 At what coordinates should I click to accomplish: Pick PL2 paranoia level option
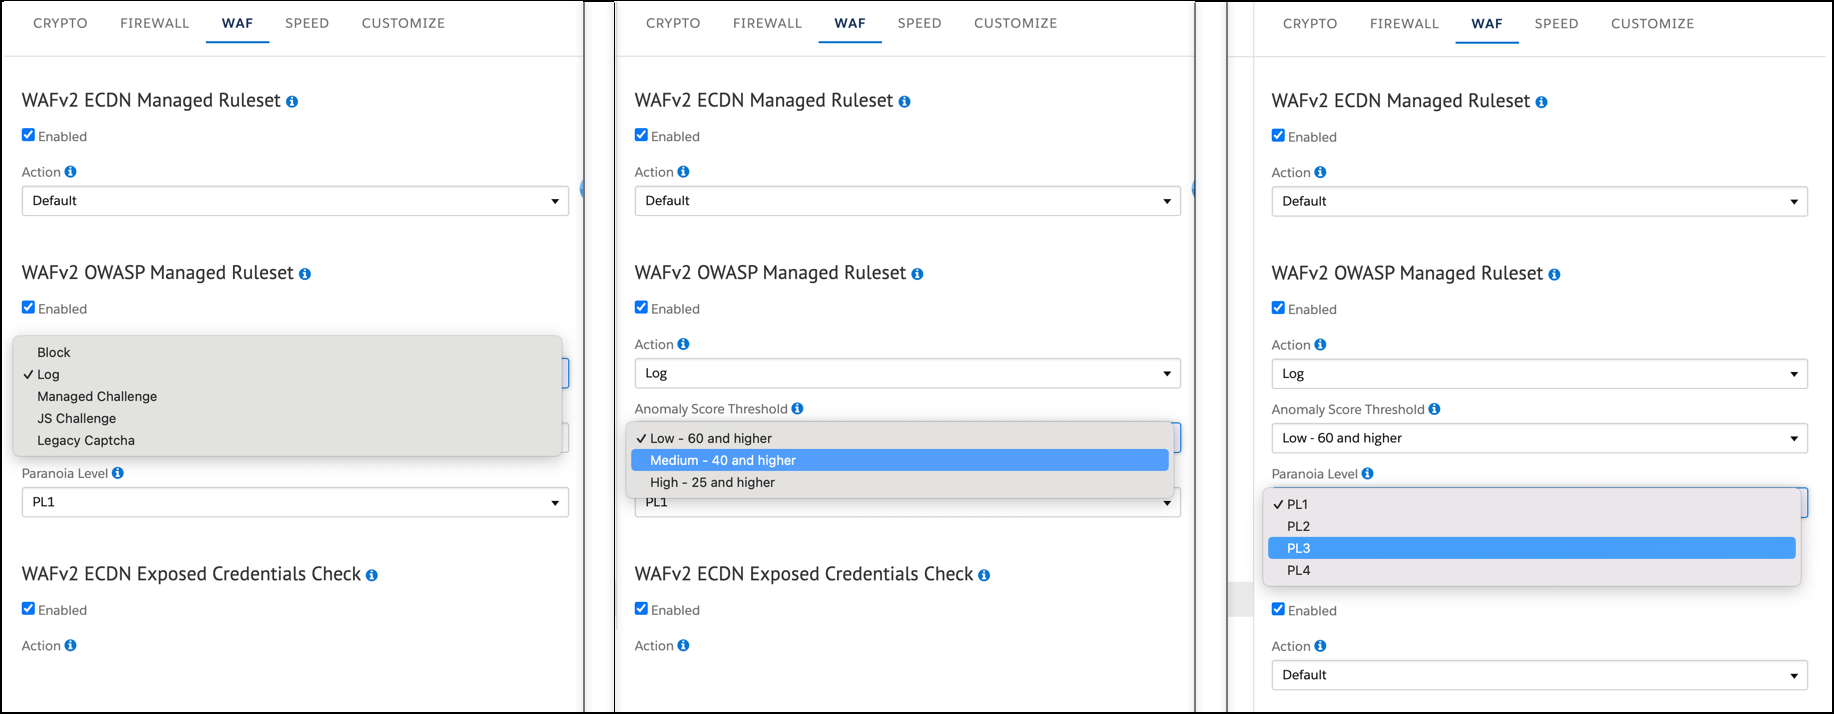tap(1532, 526)
